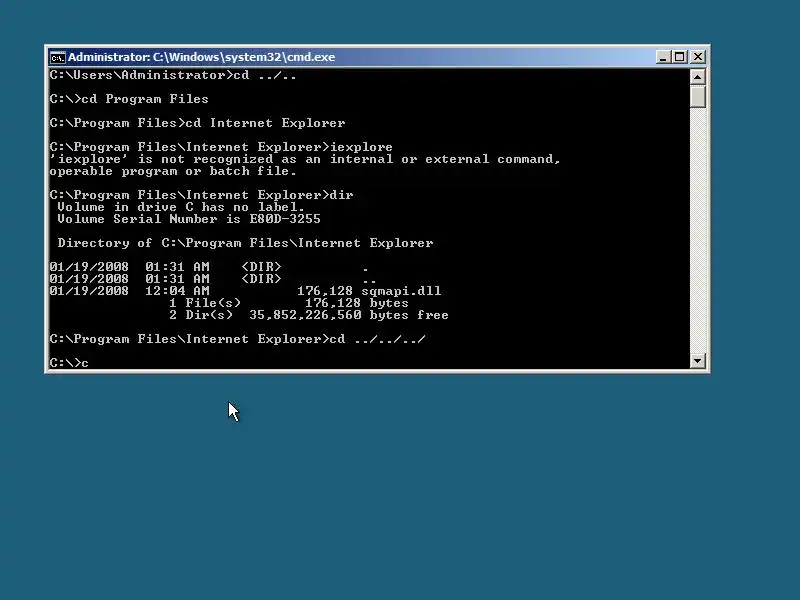Click the window title 'Administrator: C:\Windows\system32\cmd.exe'
The width and height of the screenshot is (800, 600).
click(x=202, y=57)
